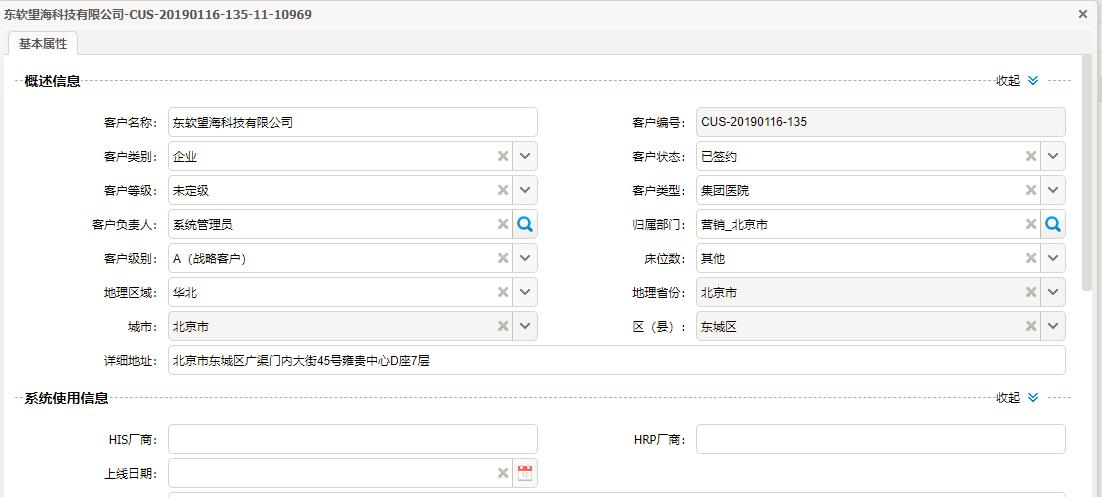The image size is (1102, 497).
Task: Clear the 客户等级 value 未定级
Action: 503,191
